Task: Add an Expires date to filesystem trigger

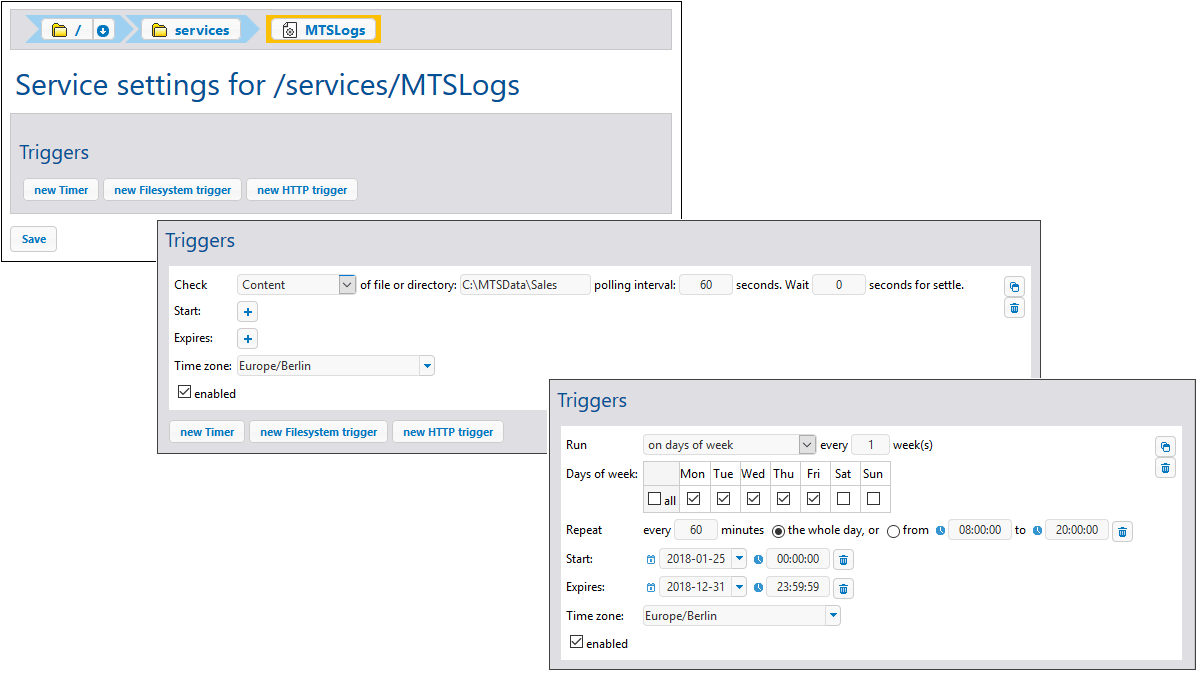Action: click(x=248, y=338)
